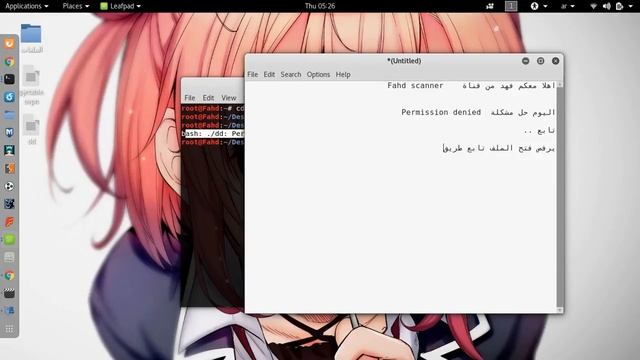Click the screen recorder camera icon in top bar
The width and height of the screenshot is (640, 360).
[x=490, y=6]
